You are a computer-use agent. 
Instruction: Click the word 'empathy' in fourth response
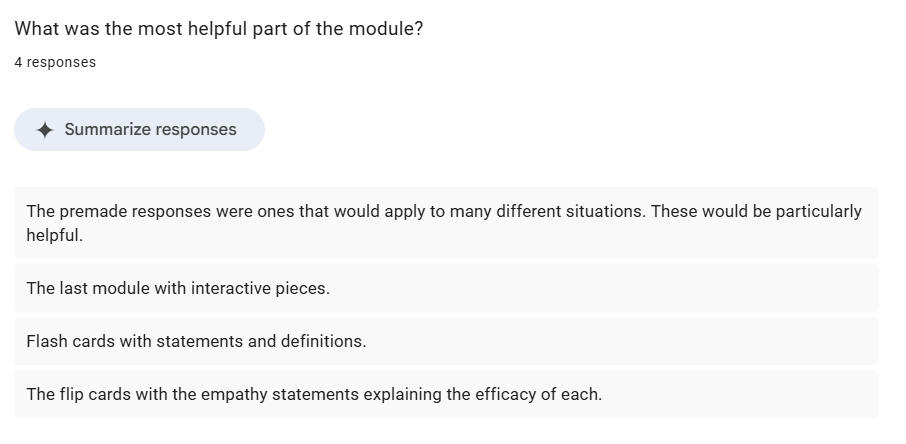(235, 395)
